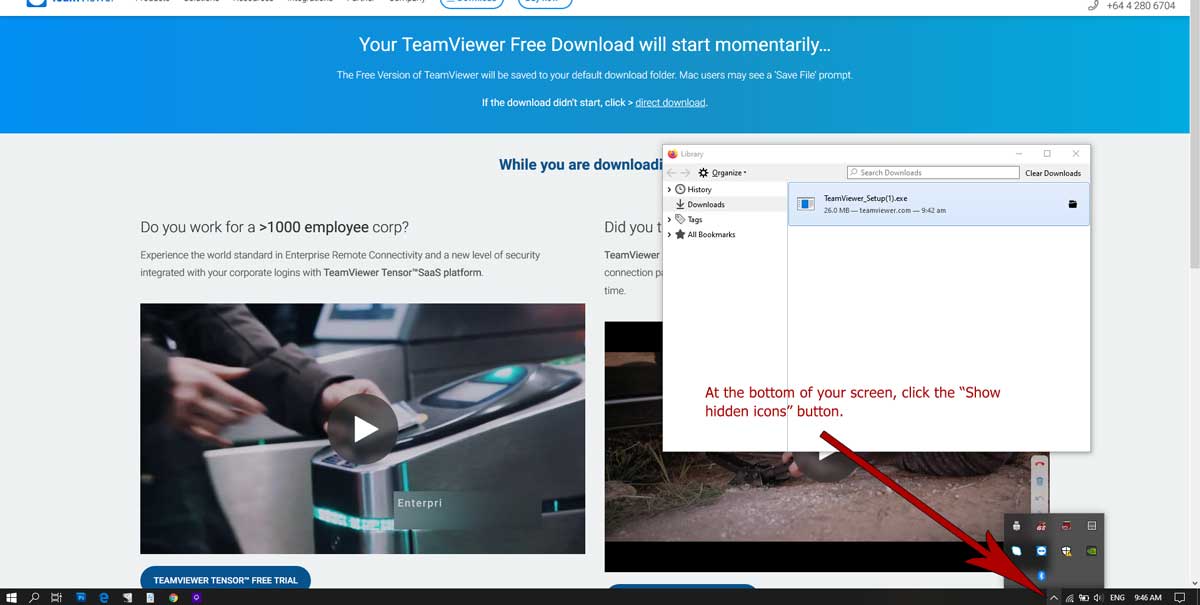Click the ENG language indicator

[x=1117, y=597]
